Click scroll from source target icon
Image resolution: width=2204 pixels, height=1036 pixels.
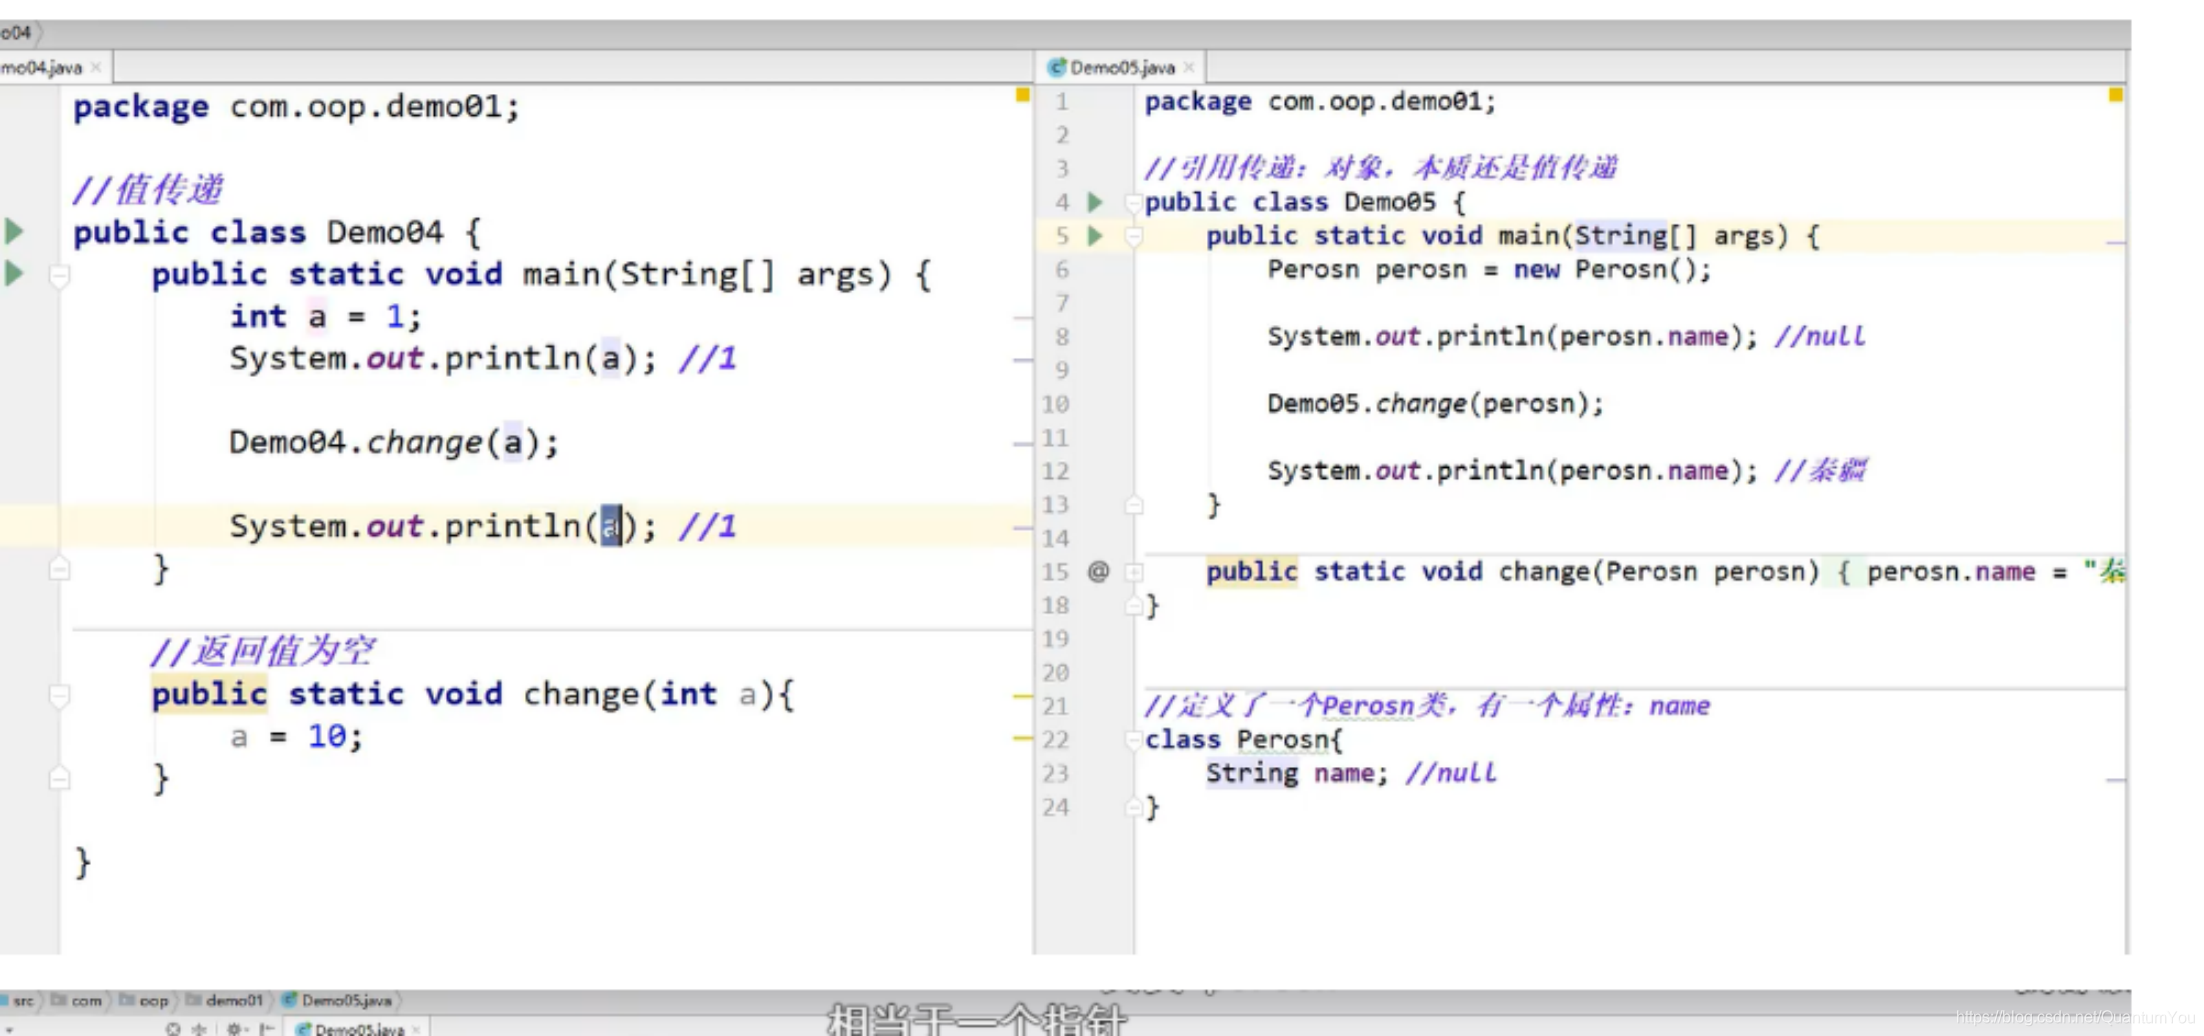pos(173,1028)
